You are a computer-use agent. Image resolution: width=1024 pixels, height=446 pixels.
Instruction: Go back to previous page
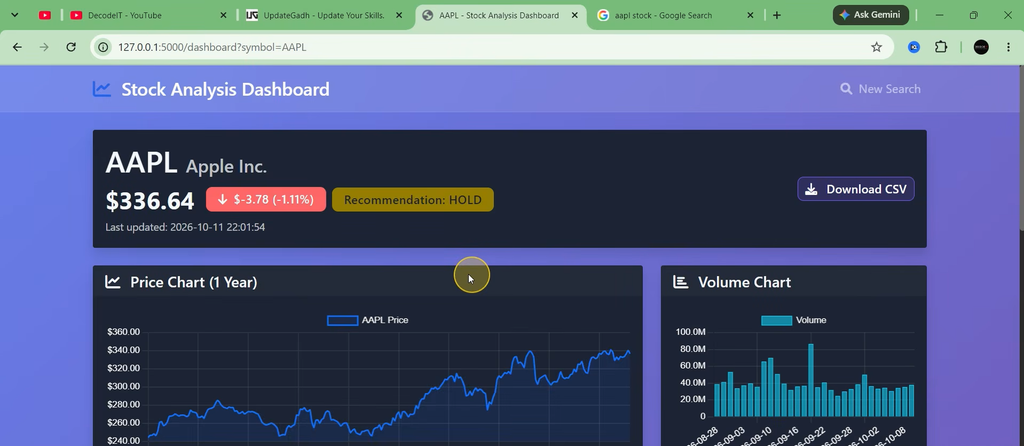18,47
